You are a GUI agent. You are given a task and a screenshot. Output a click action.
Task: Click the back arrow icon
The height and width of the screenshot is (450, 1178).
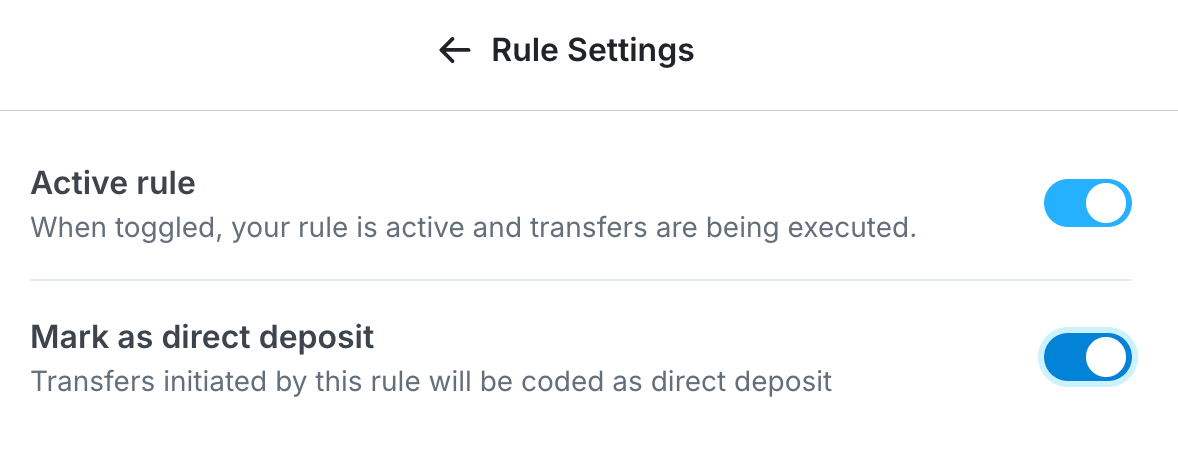tap(455, 50)
